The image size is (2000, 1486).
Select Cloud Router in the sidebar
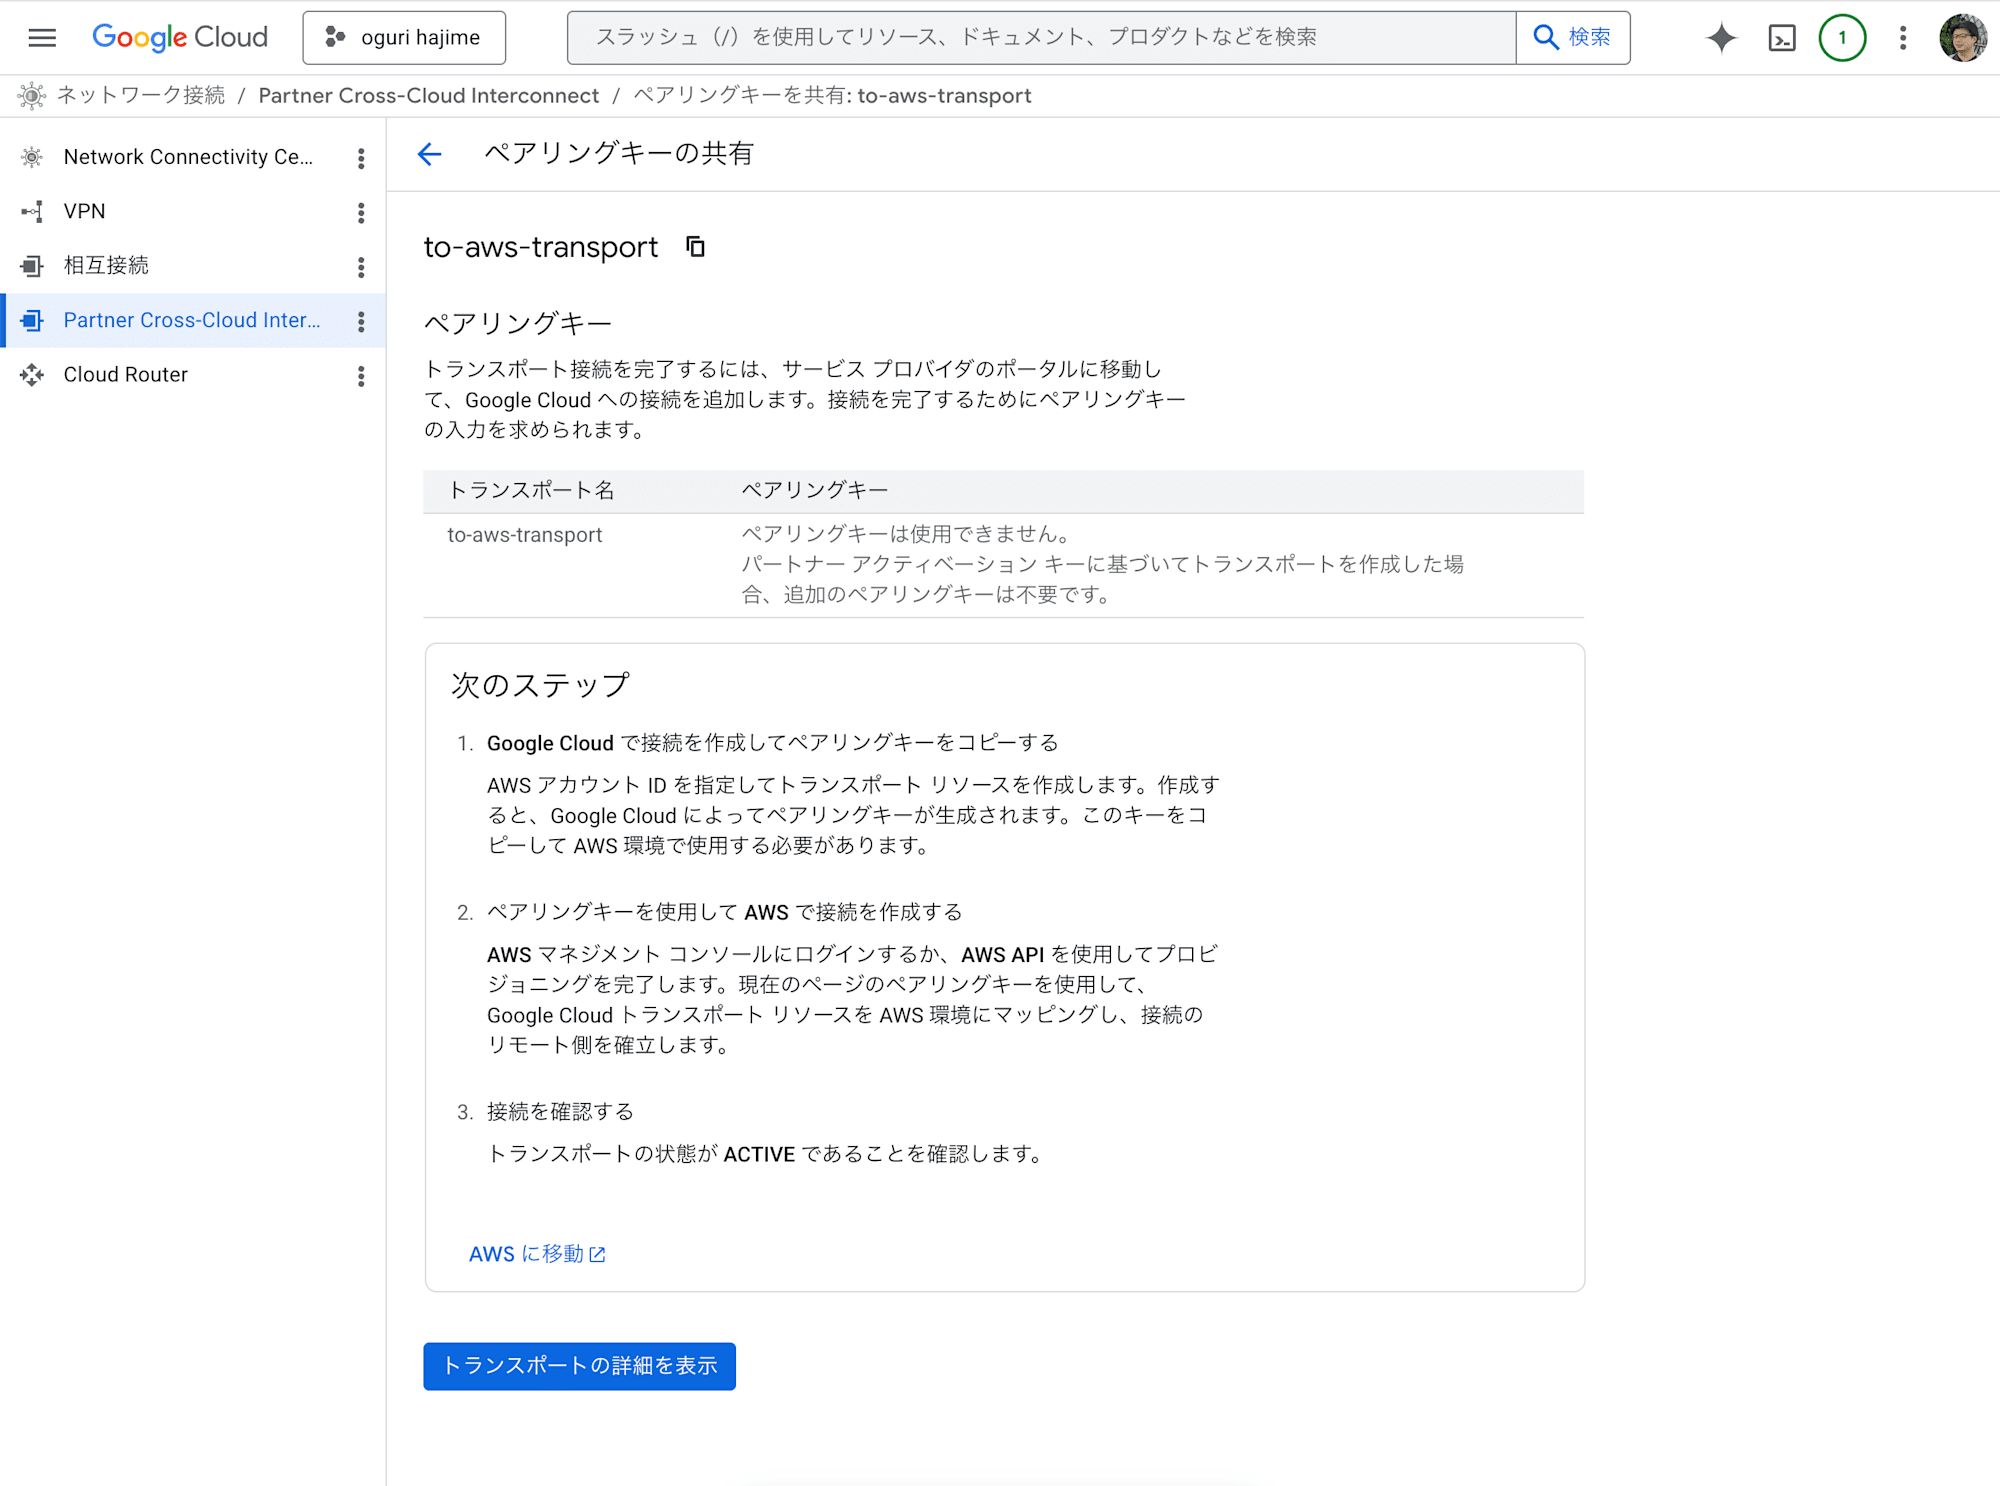click(x=126, y=374)
